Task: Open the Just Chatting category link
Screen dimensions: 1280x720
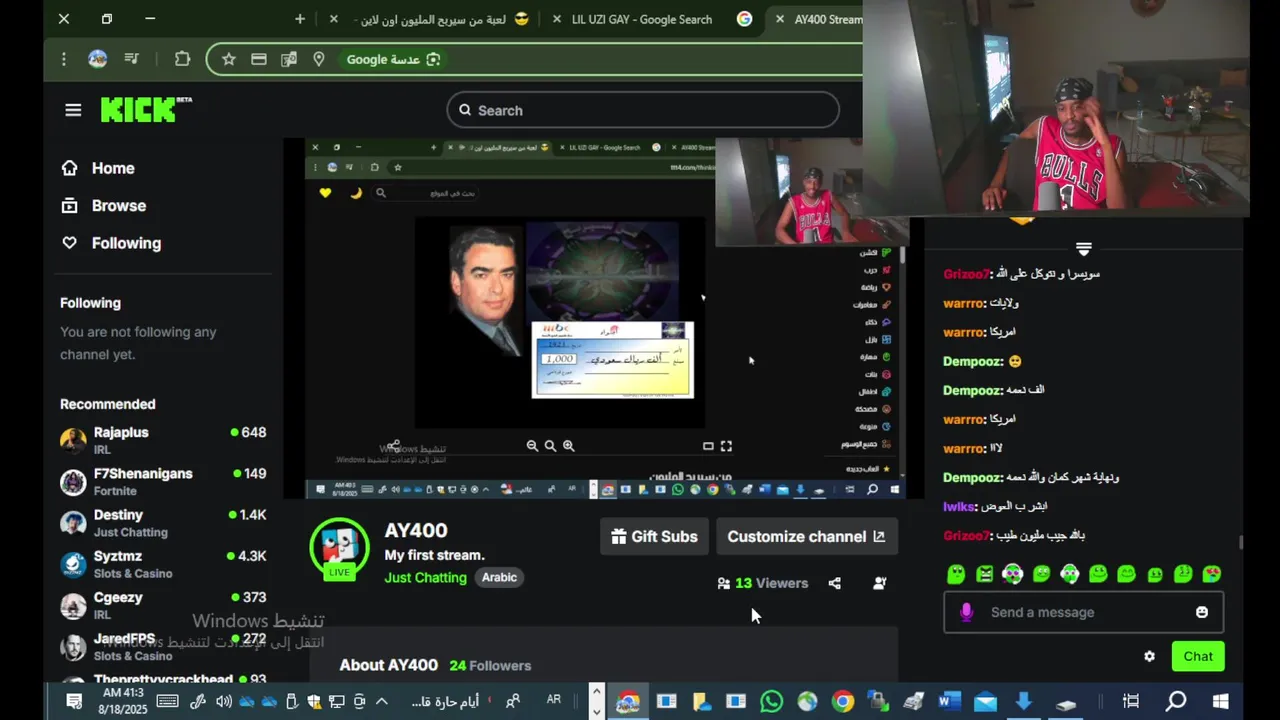Action: click(x=425, y=577)
